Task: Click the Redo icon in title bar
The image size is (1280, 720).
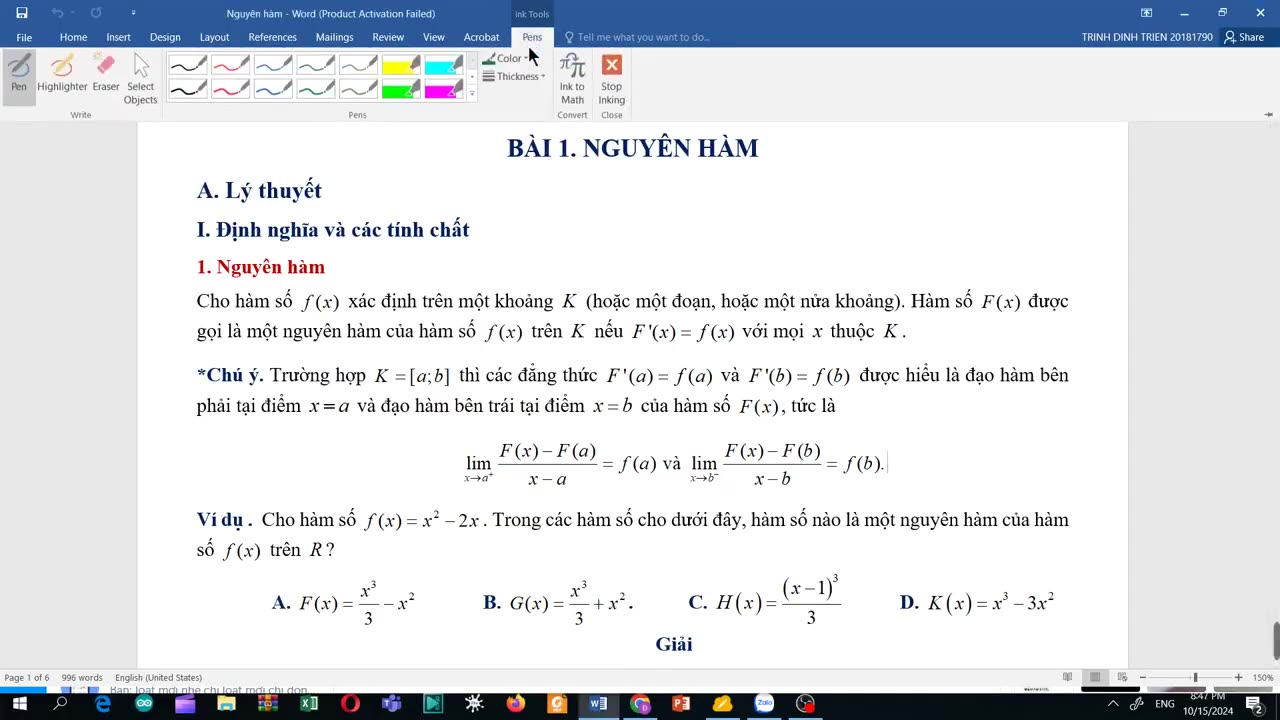Action: pyautogui.click(x=96, y=13)
